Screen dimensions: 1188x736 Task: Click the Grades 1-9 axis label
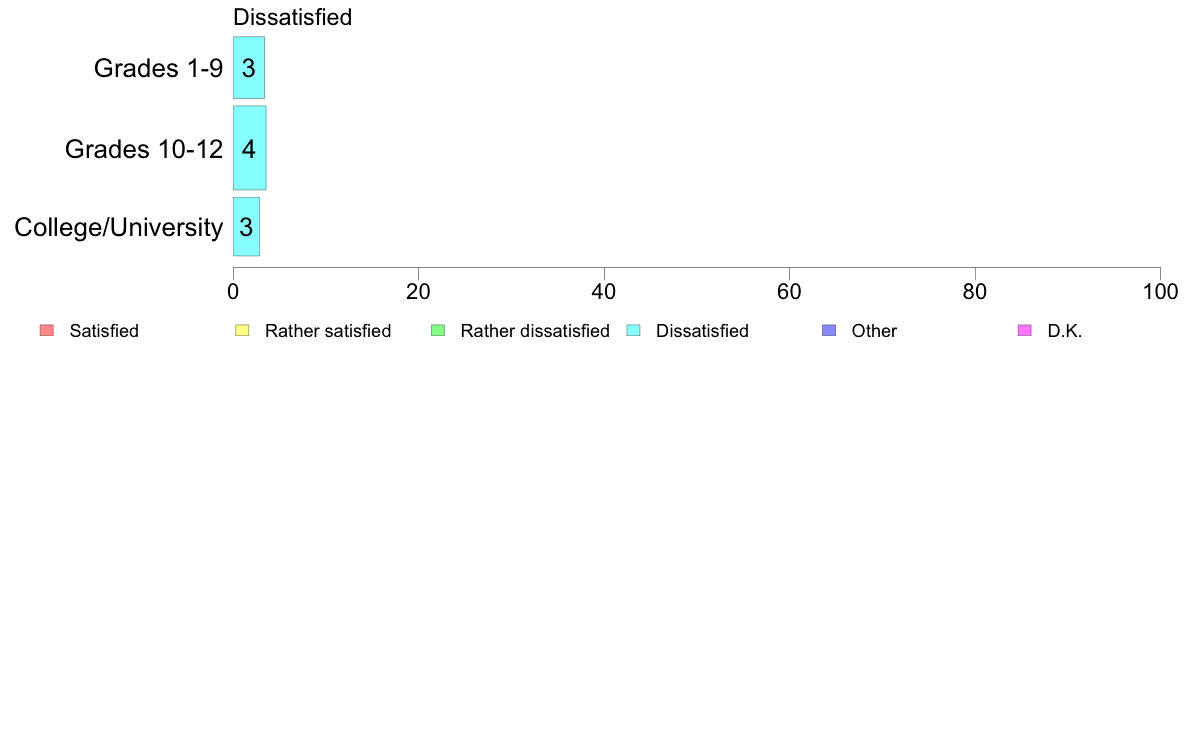pyautogui.click(x=158, y=68)
